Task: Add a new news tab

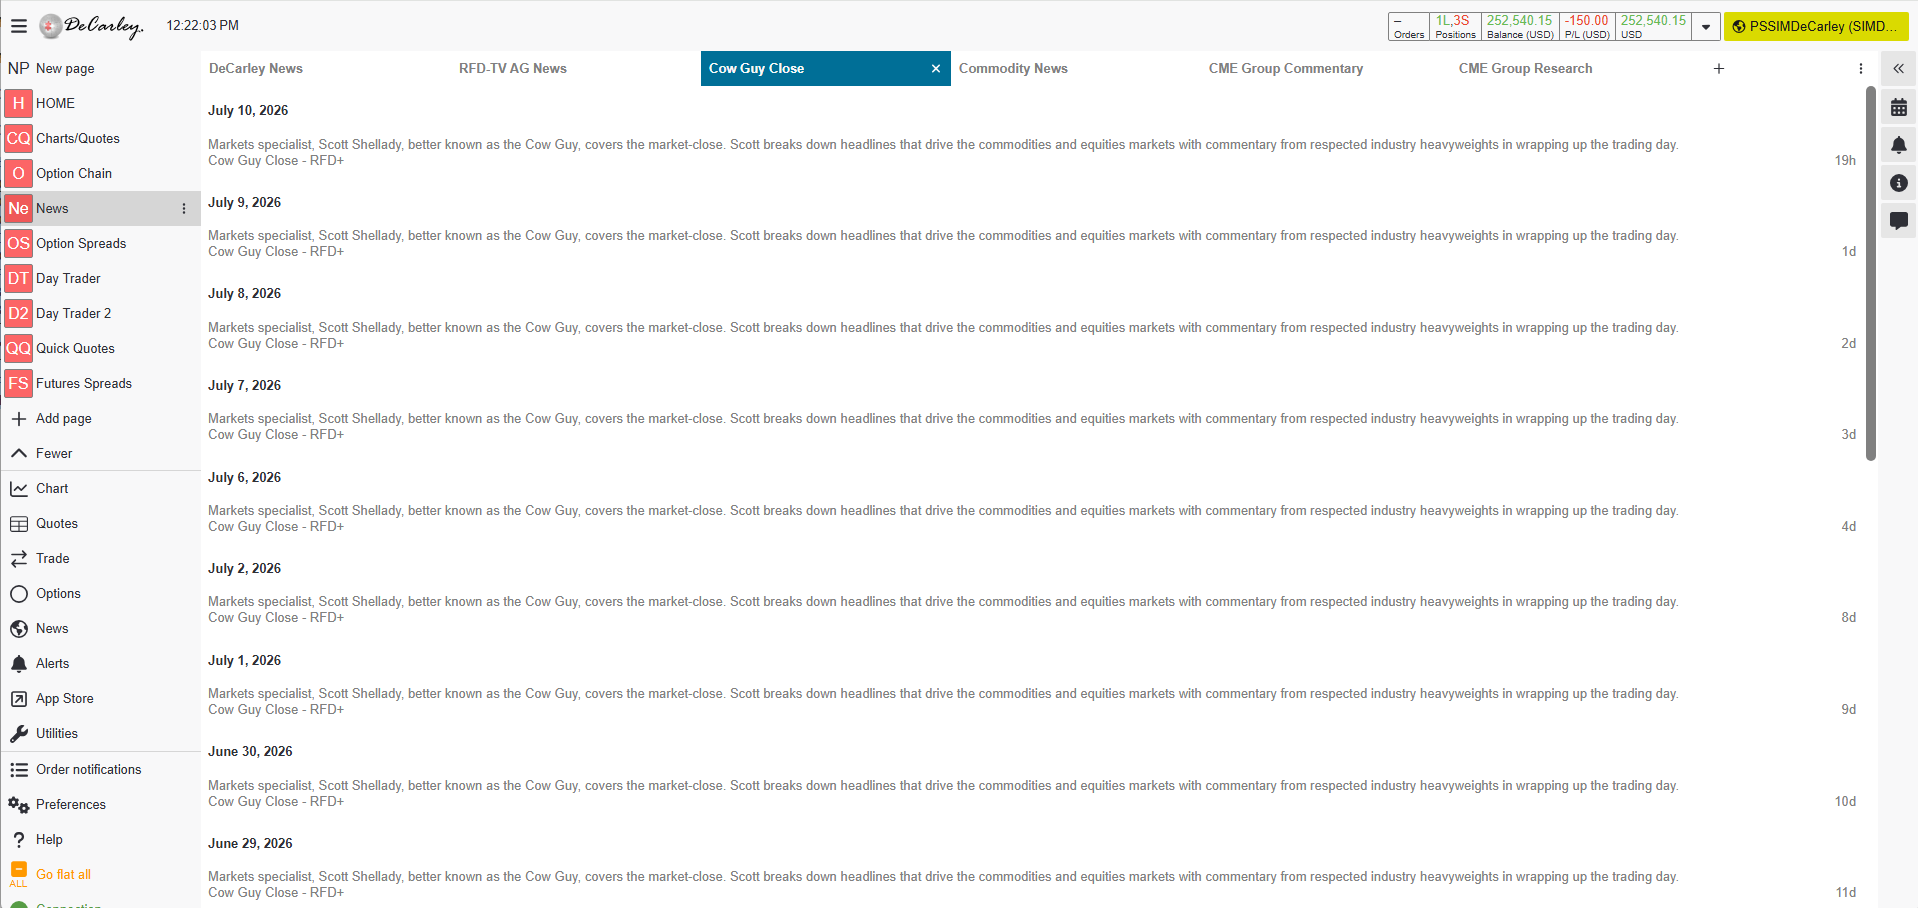Action: tap(1719, 69)
